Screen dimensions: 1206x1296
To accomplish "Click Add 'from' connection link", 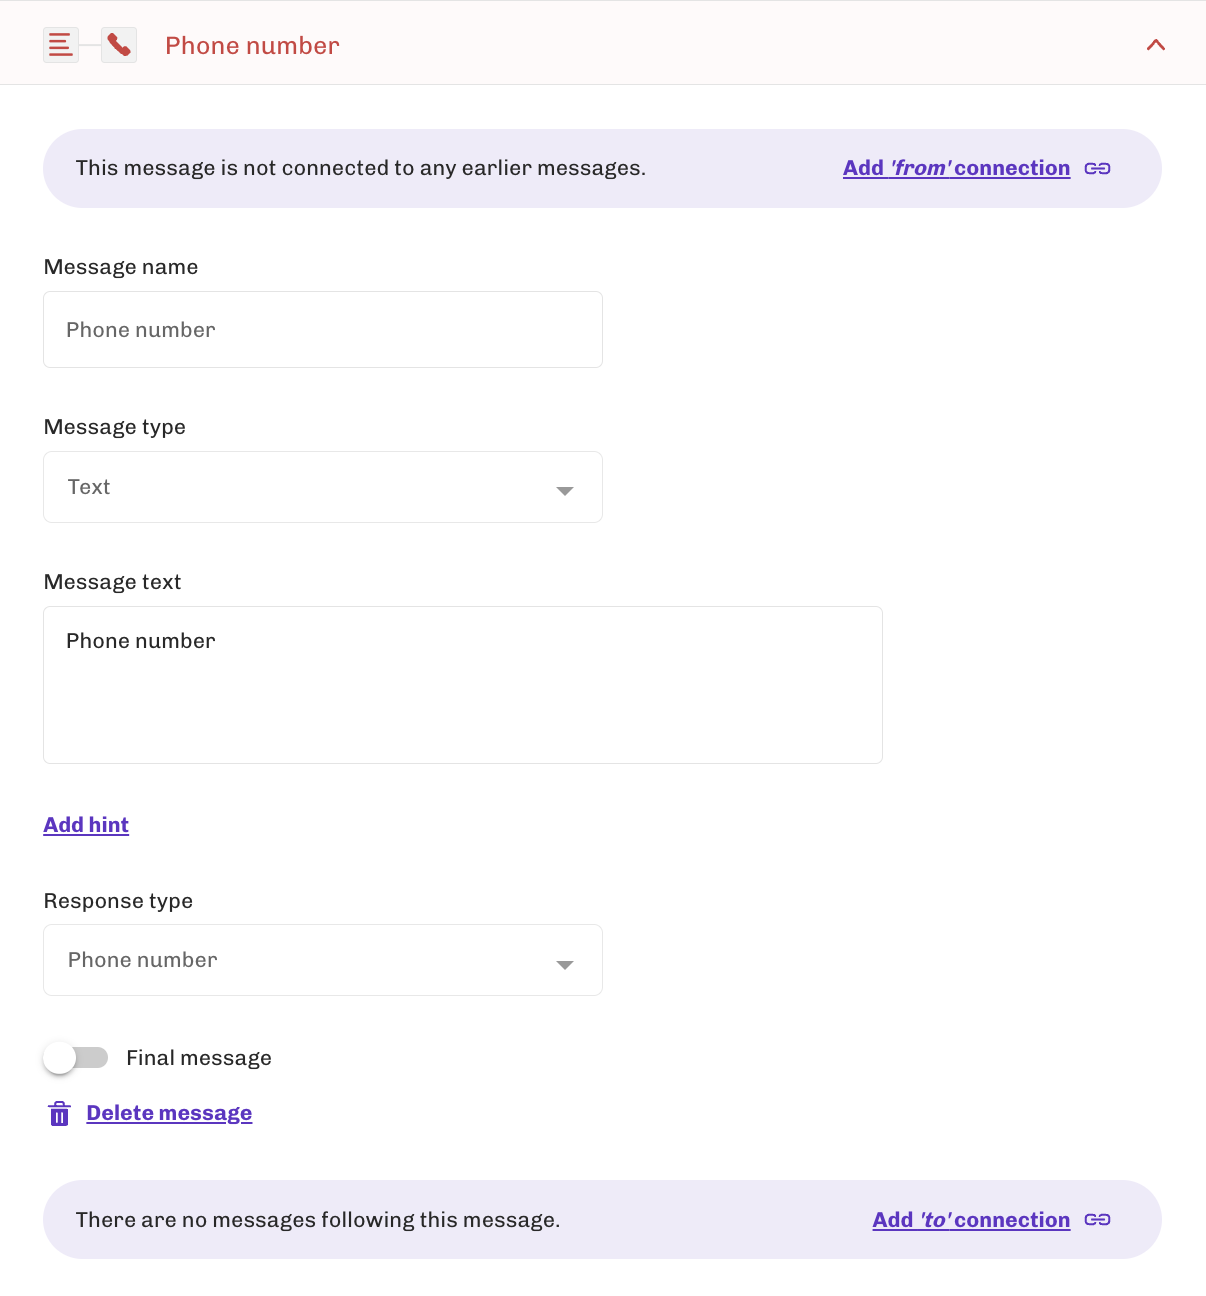I will coord(956,168).
